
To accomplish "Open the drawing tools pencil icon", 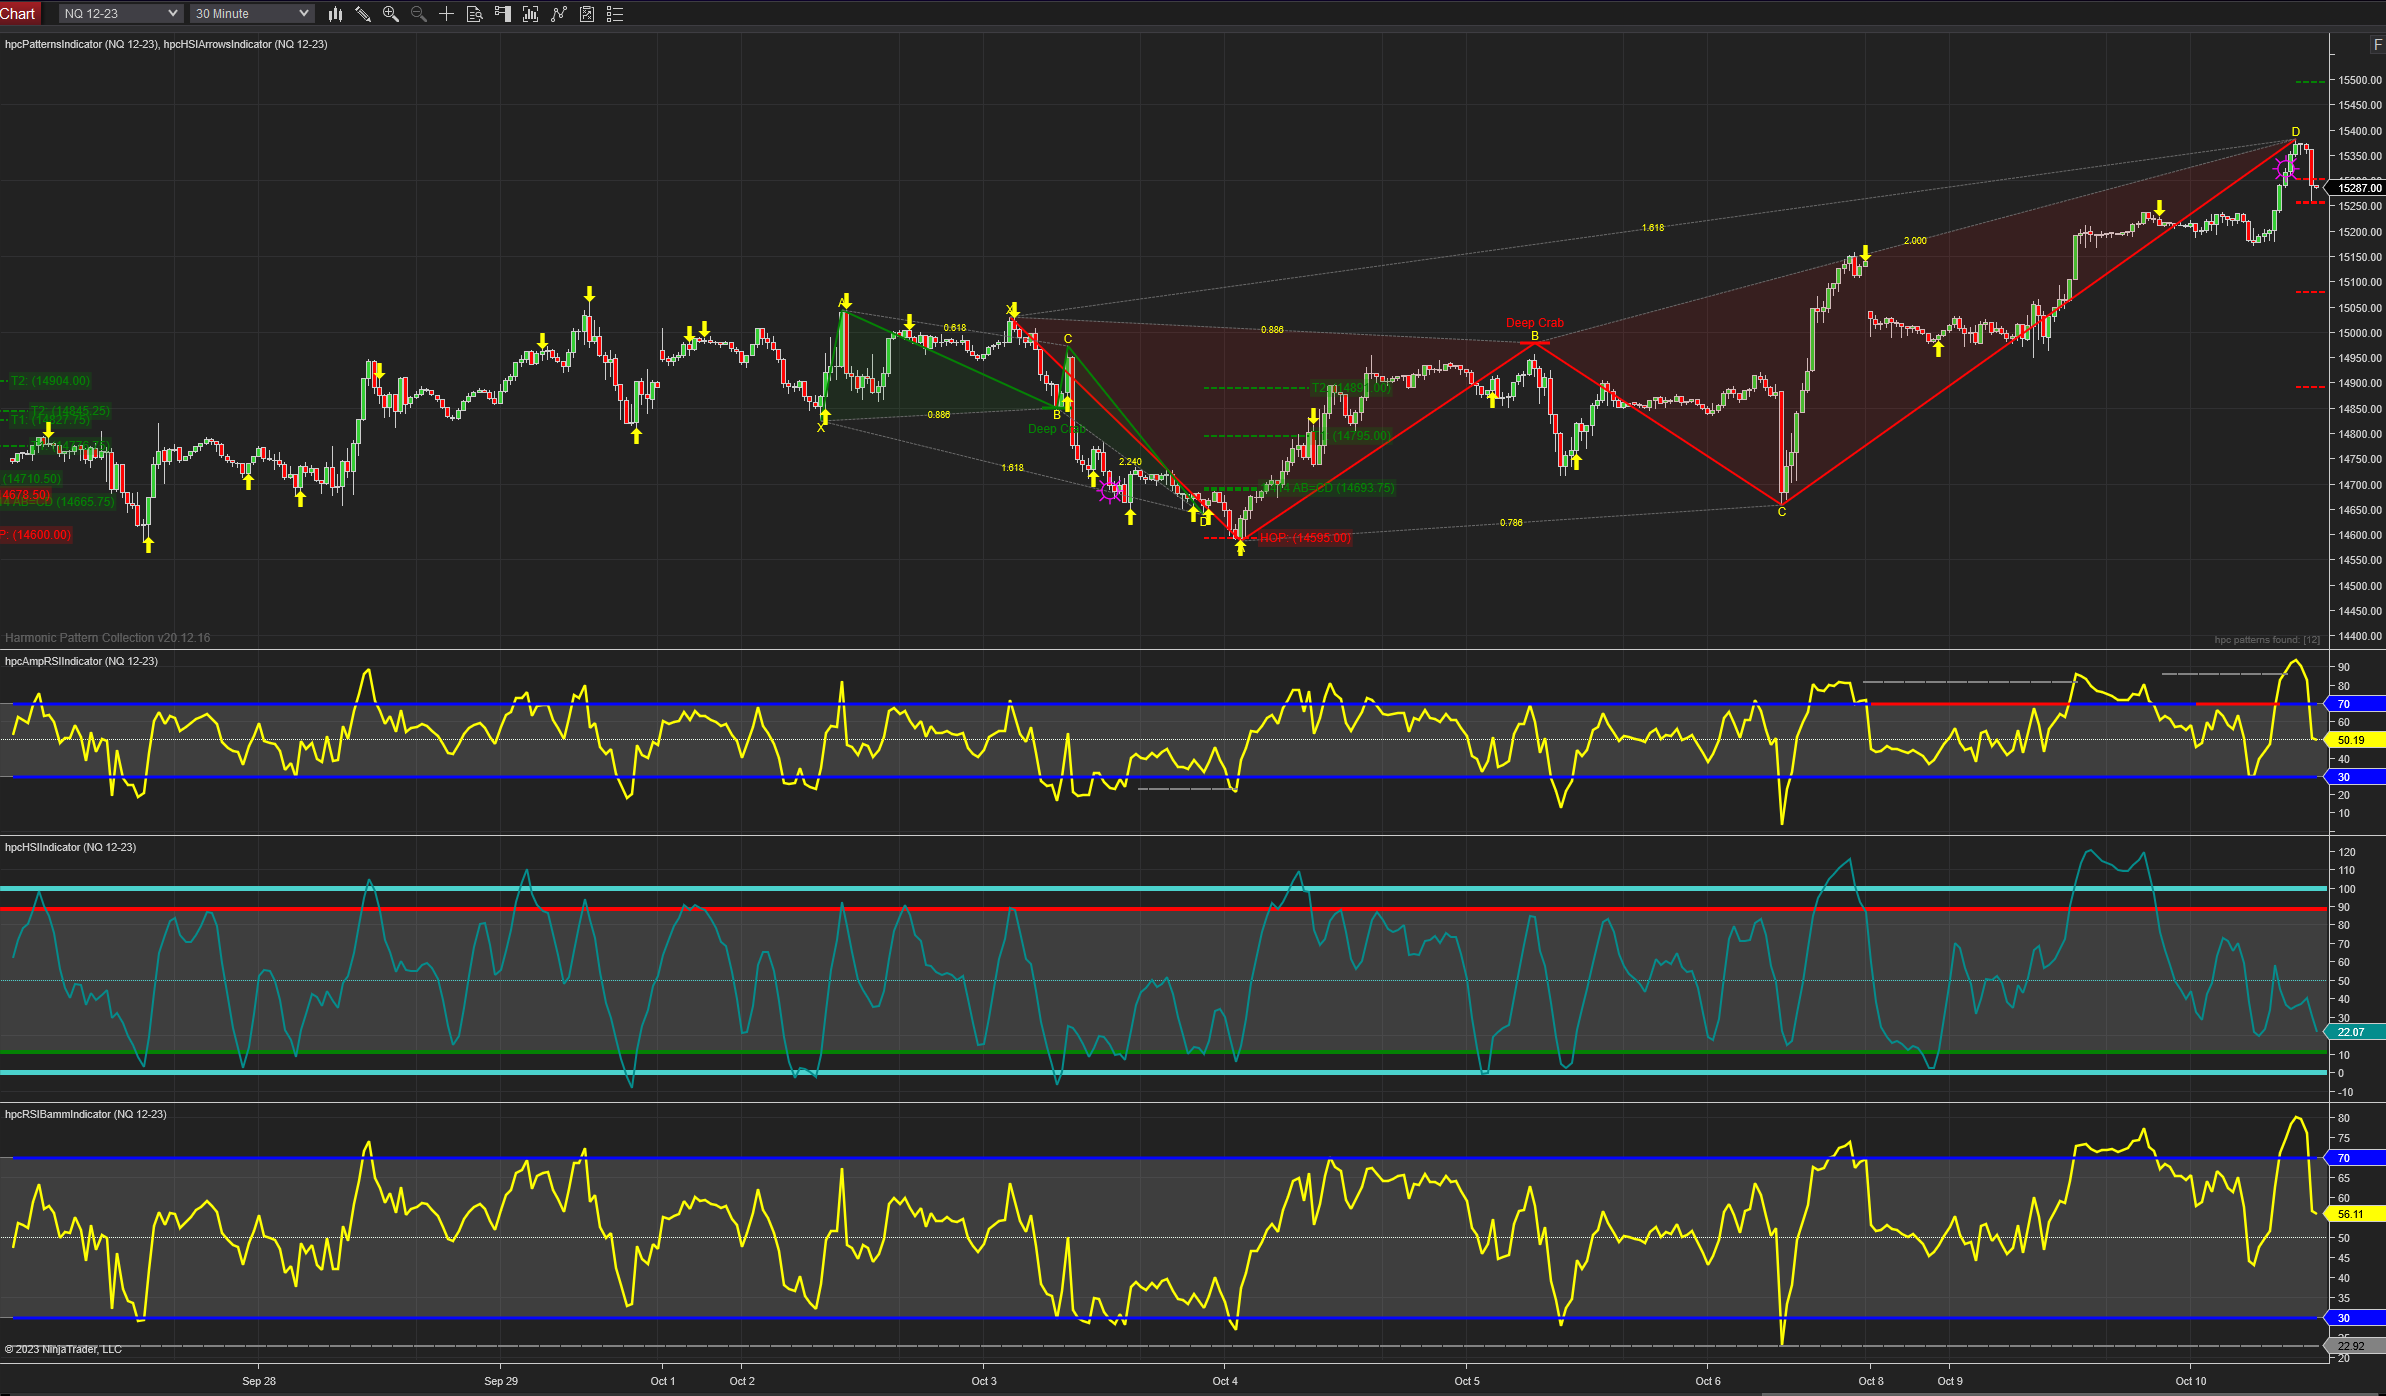I will (363, 14).
